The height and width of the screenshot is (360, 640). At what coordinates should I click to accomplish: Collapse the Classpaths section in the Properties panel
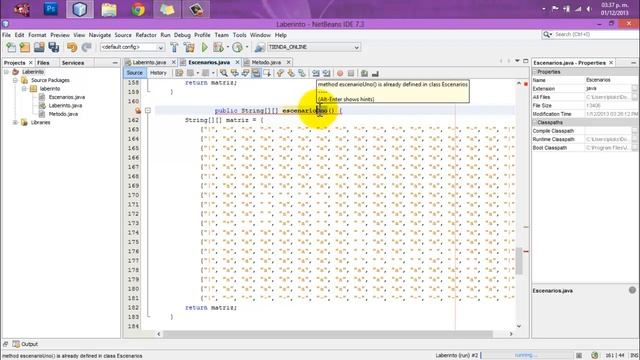[x=535, y=122]
